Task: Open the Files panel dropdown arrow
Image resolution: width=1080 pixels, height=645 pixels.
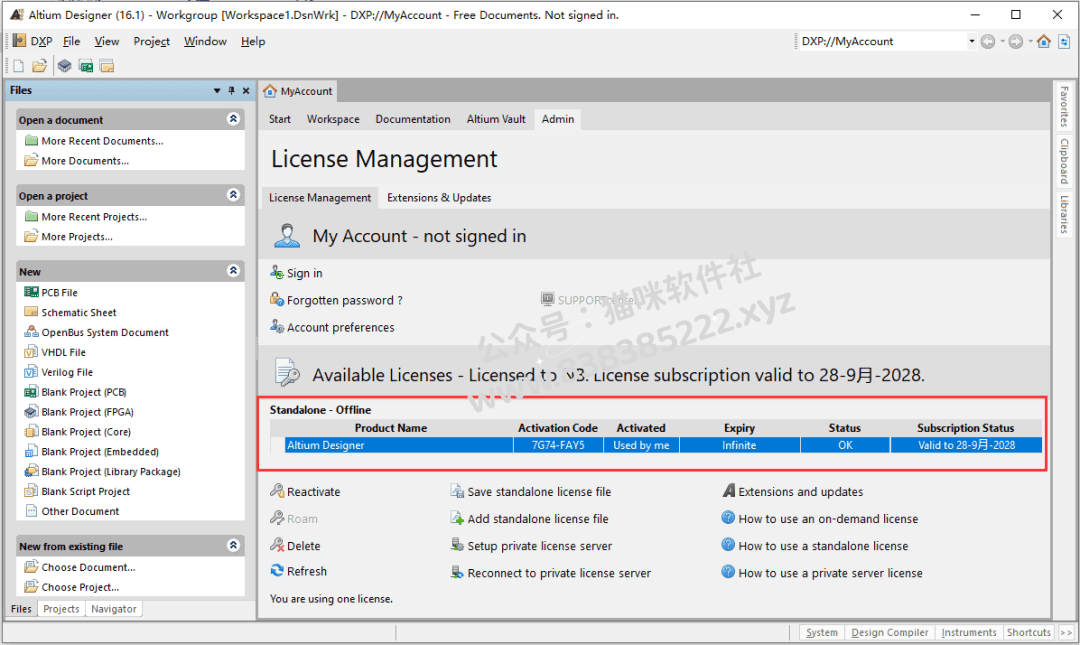Action: (217, 90)
